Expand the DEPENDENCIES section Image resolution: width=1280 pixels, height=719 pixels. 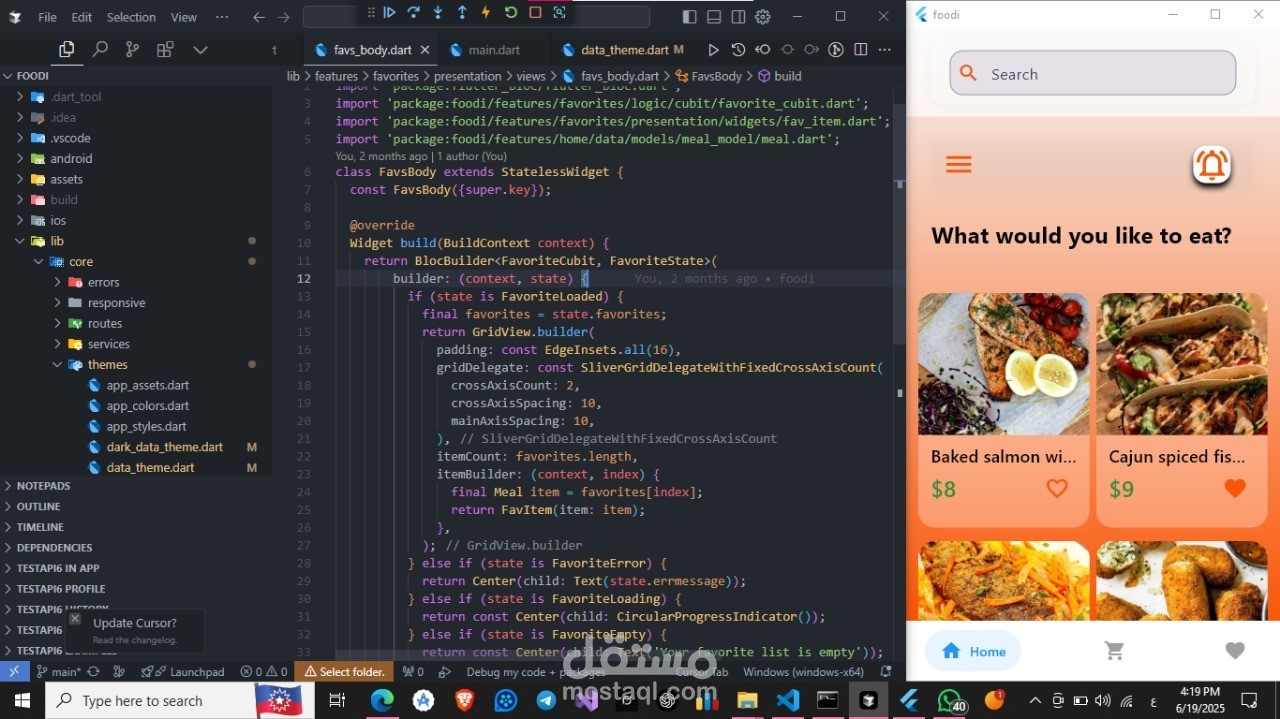click(54, 548)
